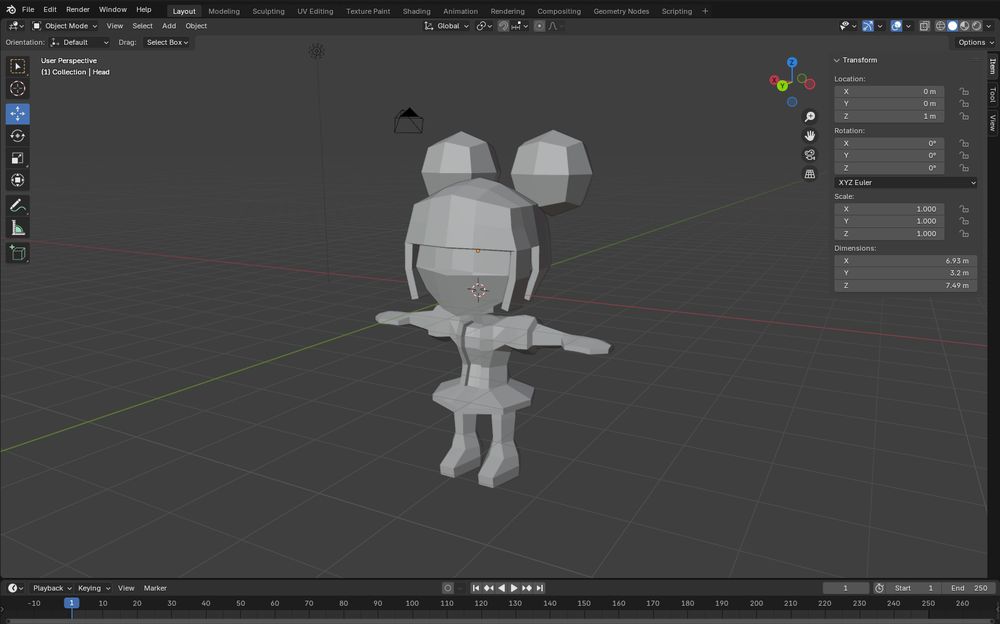Click the Blender logo icon
This screenshot has height=624, width=1000.
[11, 10]
